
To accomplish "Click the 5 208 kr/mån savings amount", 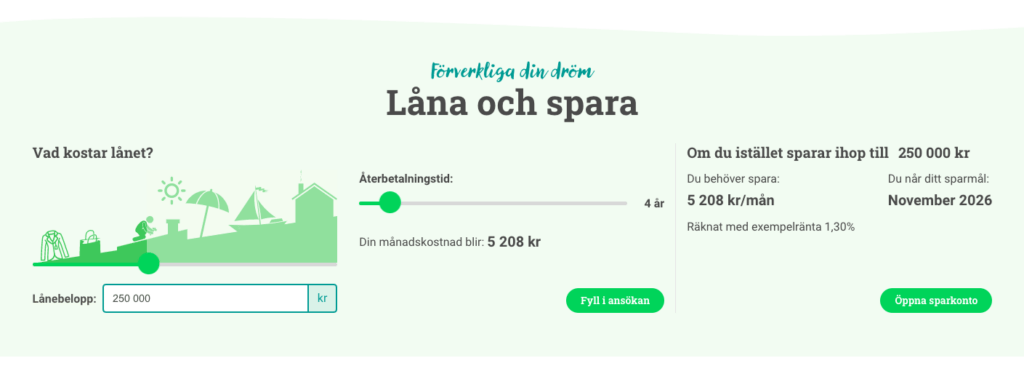I will click(731, 200).
